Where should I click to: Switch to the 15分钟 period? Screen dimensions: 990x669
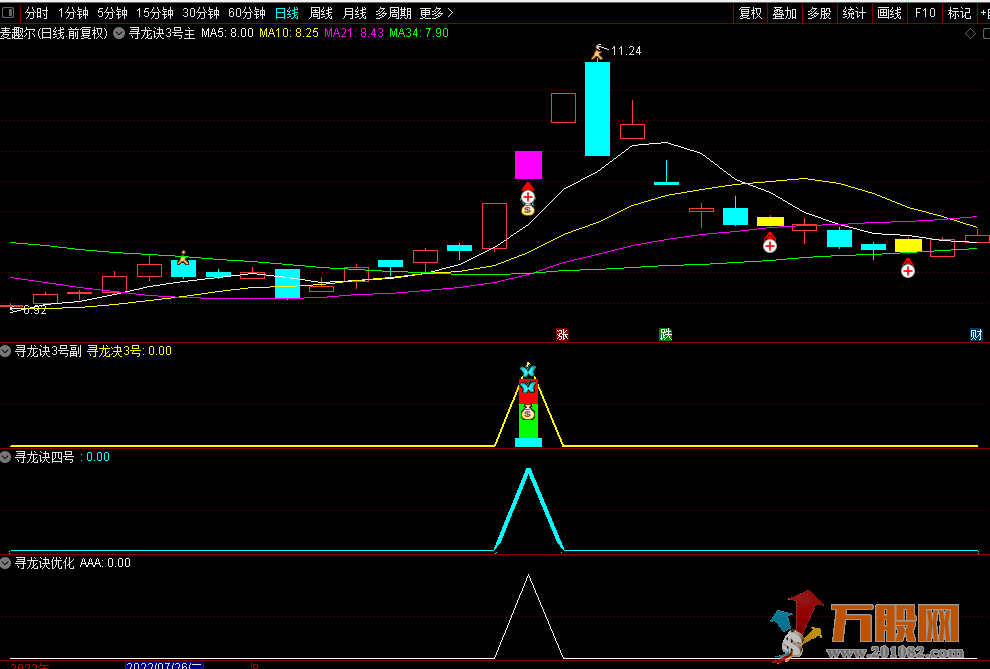[155, 13]
